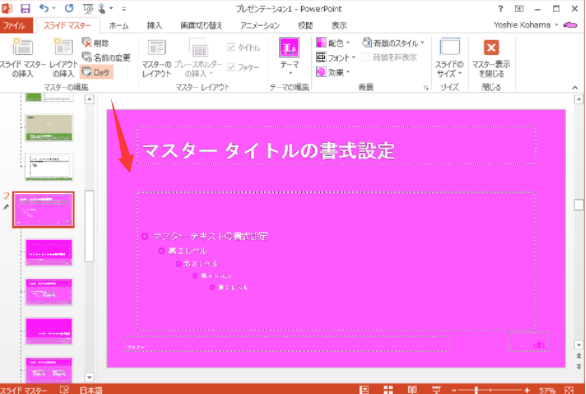Close Master View (マスター表示を閉じる)
586x394 pixels.
click(x=491, y=57)
